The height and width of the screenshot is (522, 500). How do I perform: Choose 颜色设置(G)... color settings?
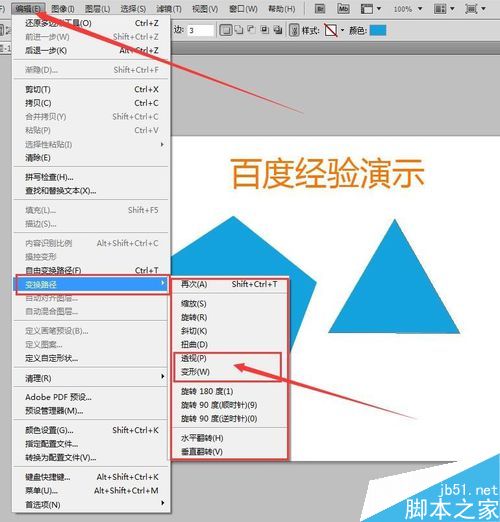click(92, 430)
